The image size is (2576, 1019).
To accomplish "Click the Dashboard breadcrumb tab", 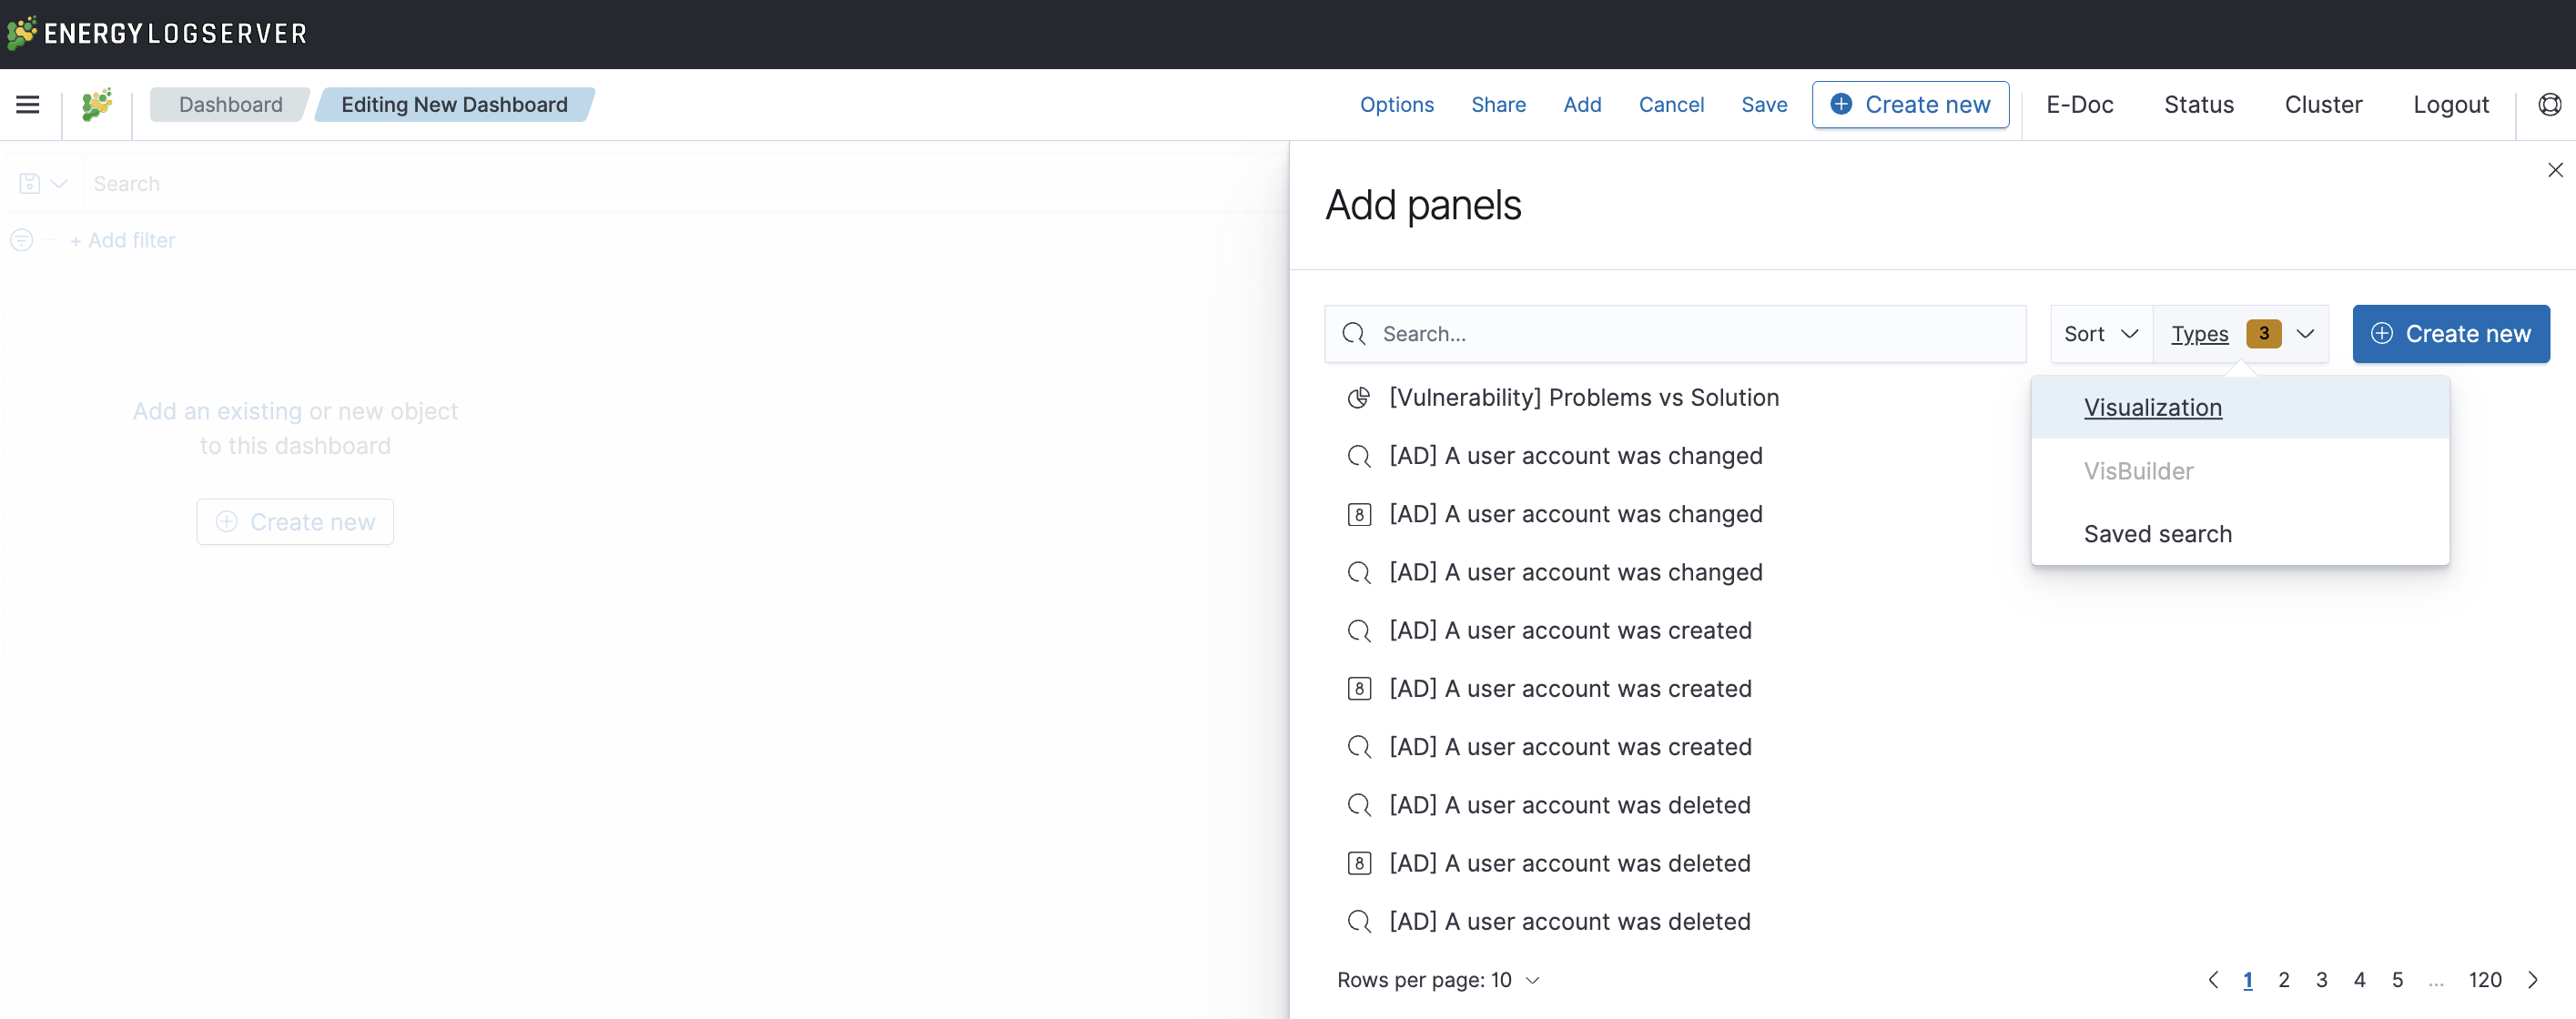I will [230, 105].
